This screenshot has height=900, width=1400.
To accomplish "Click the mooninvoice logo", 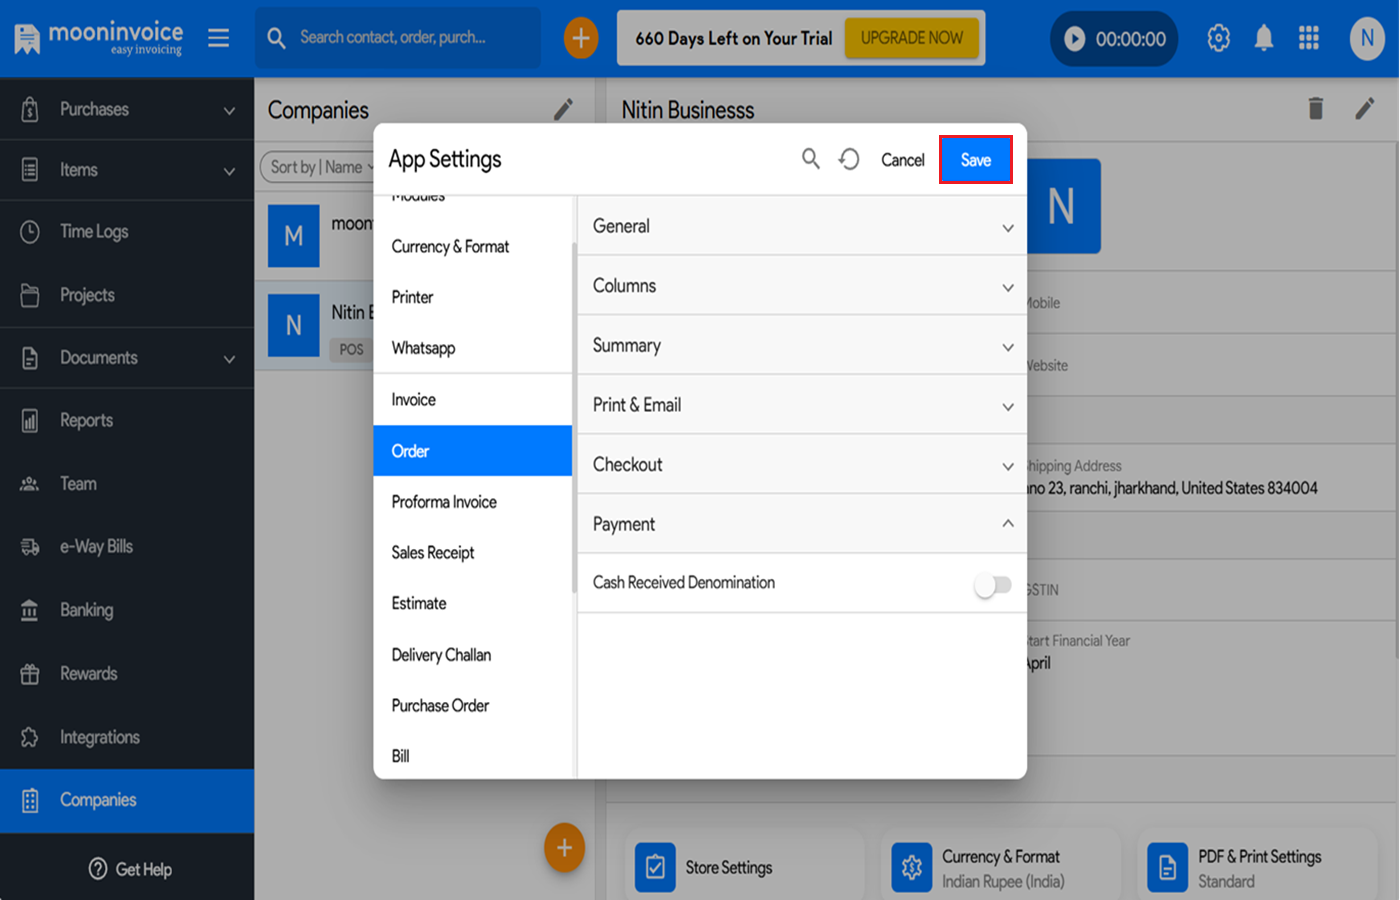I will pyautogui.click(x=99, y=38).
